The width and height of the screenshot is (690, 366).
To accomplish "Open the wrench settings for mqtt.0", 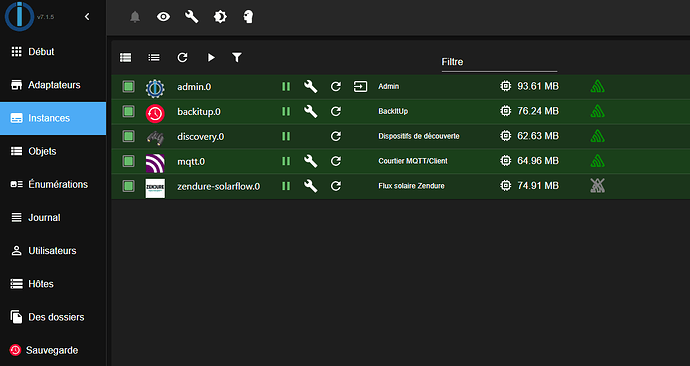I will click(310, 161).
